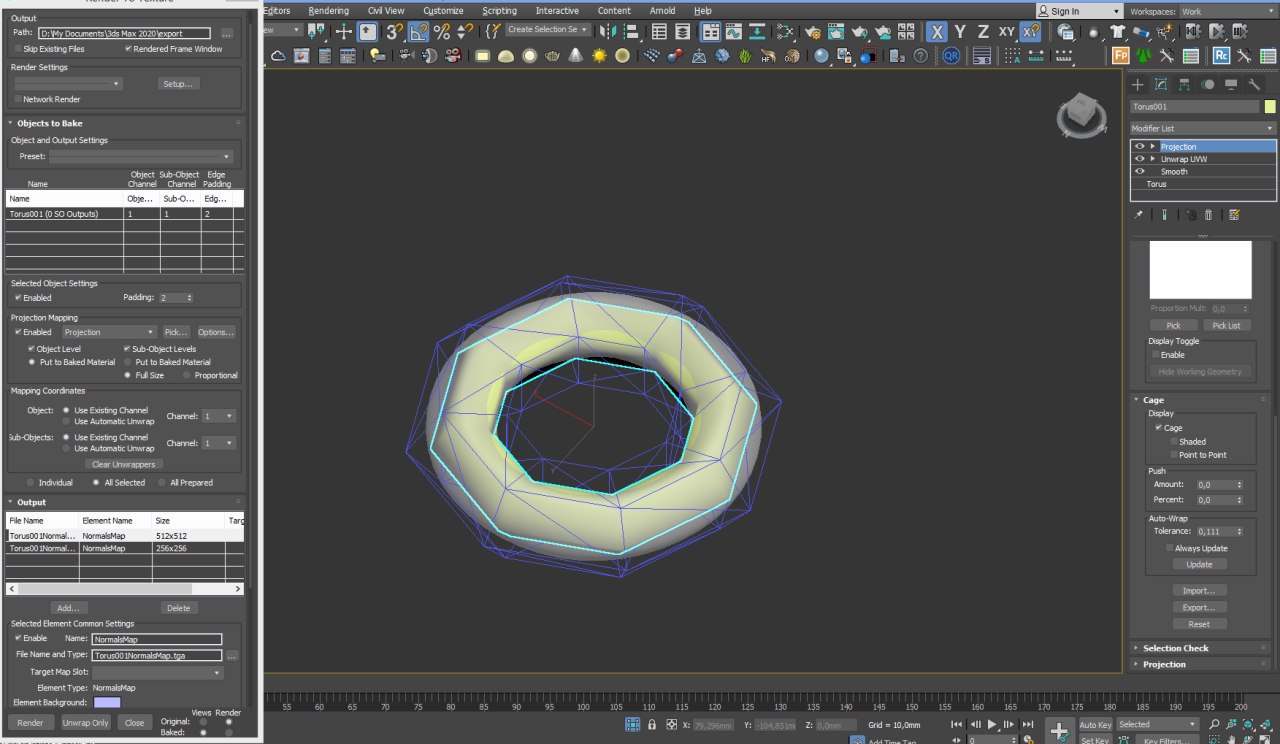
Task: Remove modifier with the trash icon
Action: click(1208, 215)
